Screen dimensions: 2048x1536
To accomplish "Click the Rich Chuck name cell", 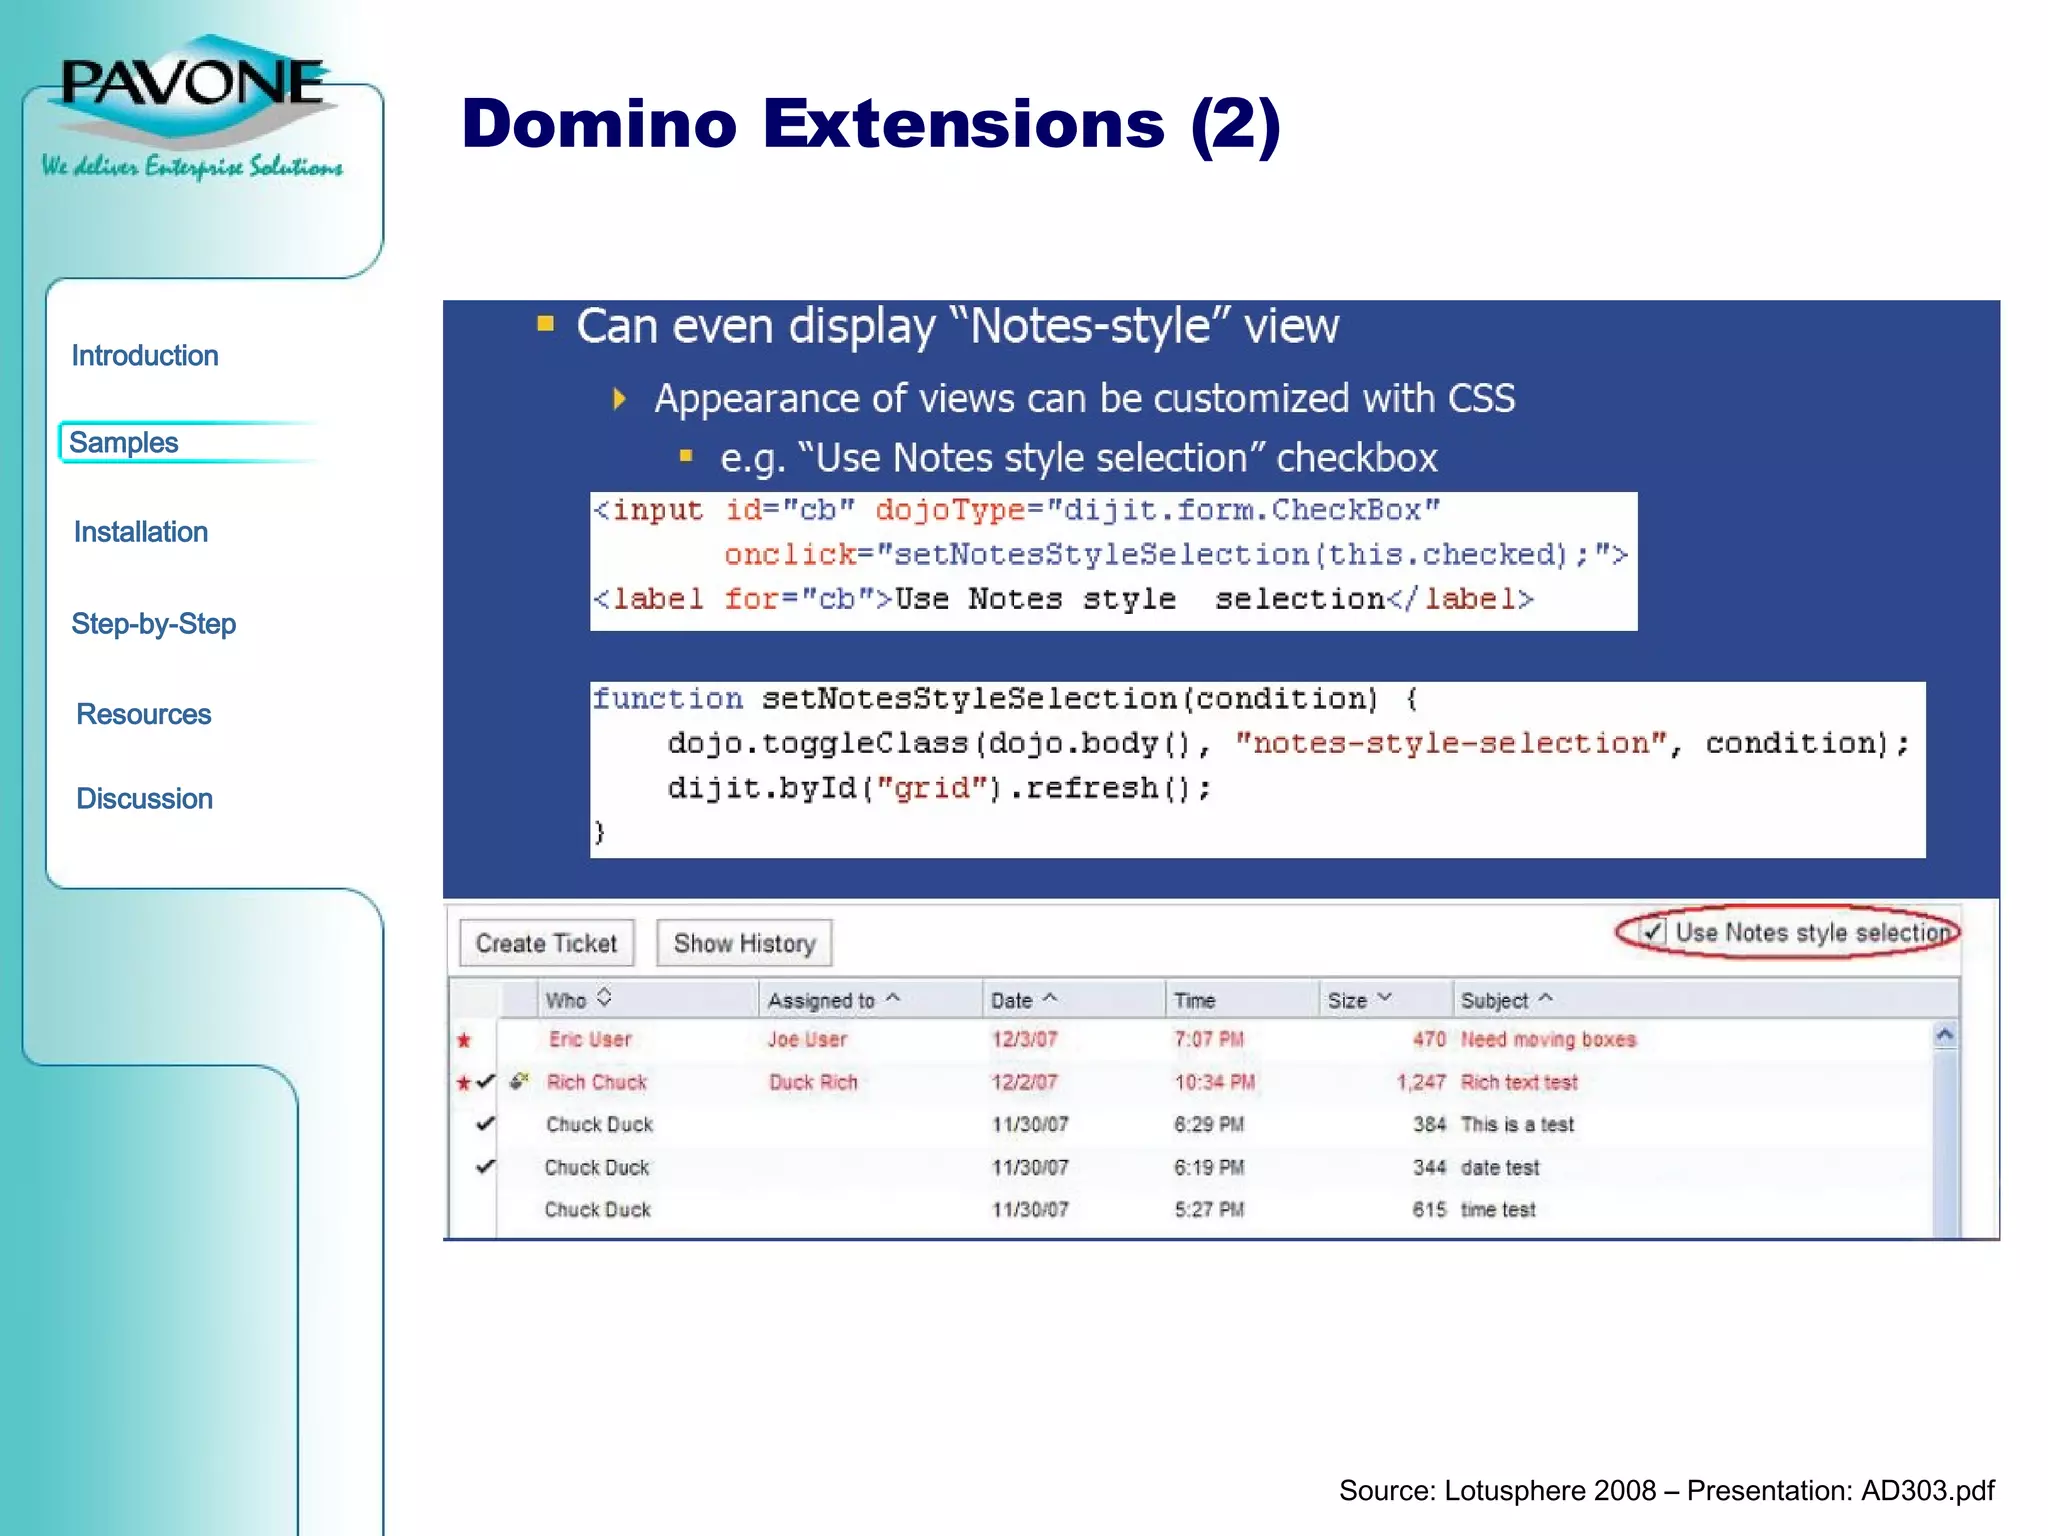I will (597, 1082).
